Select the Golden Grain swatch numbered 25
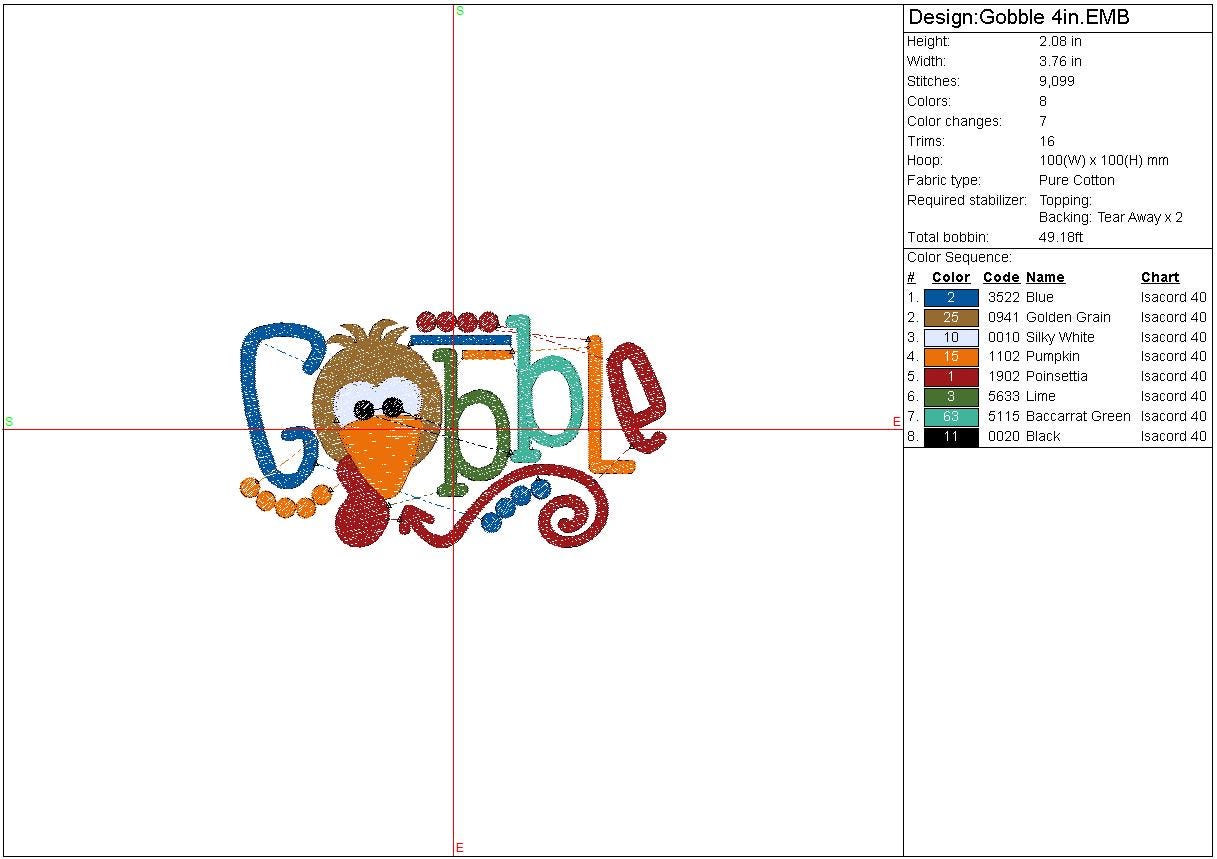 pyautogui.click(x=950, y=317)
